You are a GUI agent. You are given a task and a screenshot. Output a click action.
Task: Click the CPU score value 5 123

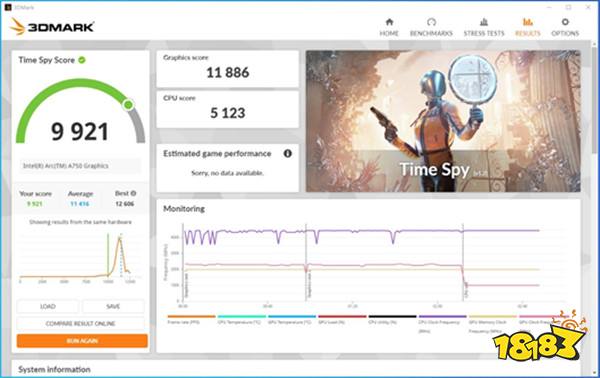228,113
